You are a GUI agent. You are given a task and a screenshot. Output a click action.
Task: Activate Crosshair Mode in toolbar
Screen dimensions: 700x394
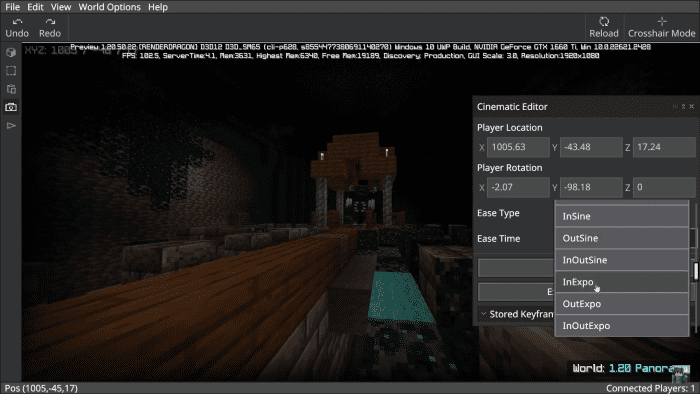[661, 28]
